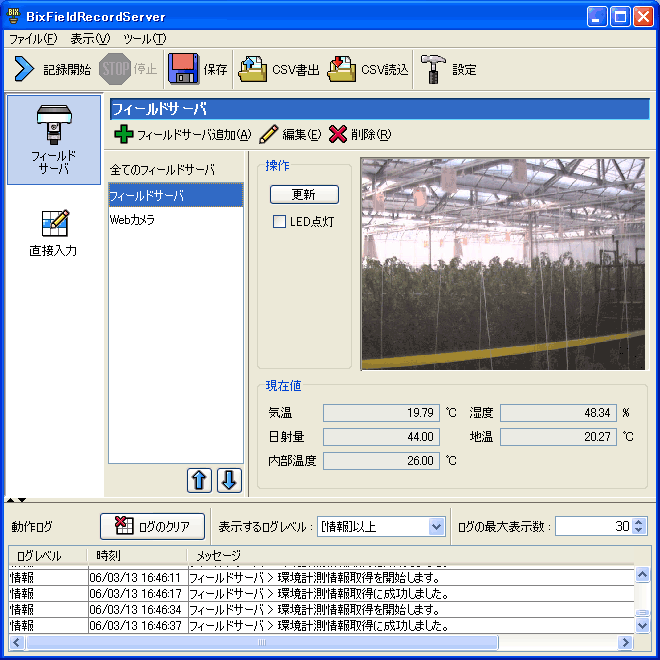Image resolution: width=660 pixels, height=660 pixels.
Task: Click the red X 削除 delete icon
Action: click(x=338, y=135)
